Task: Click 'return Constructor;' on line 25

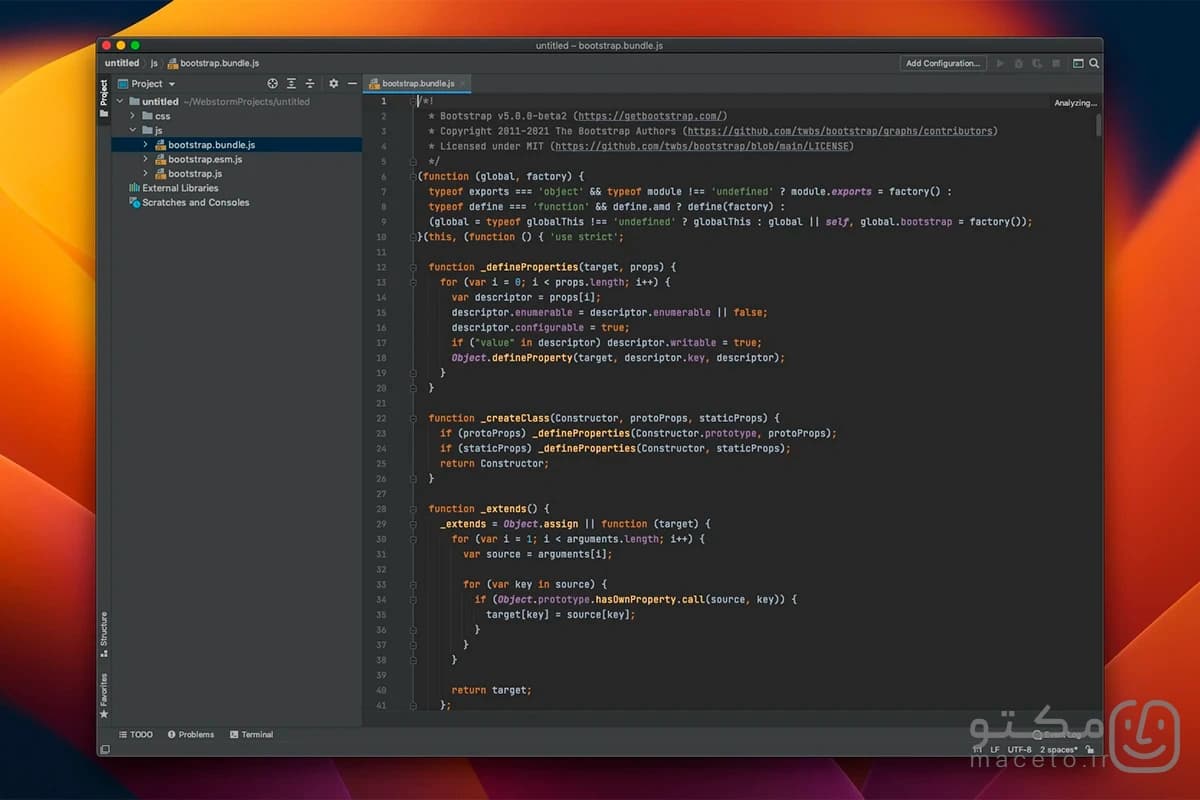Action: pyautogui.click(x=494, y=464)
